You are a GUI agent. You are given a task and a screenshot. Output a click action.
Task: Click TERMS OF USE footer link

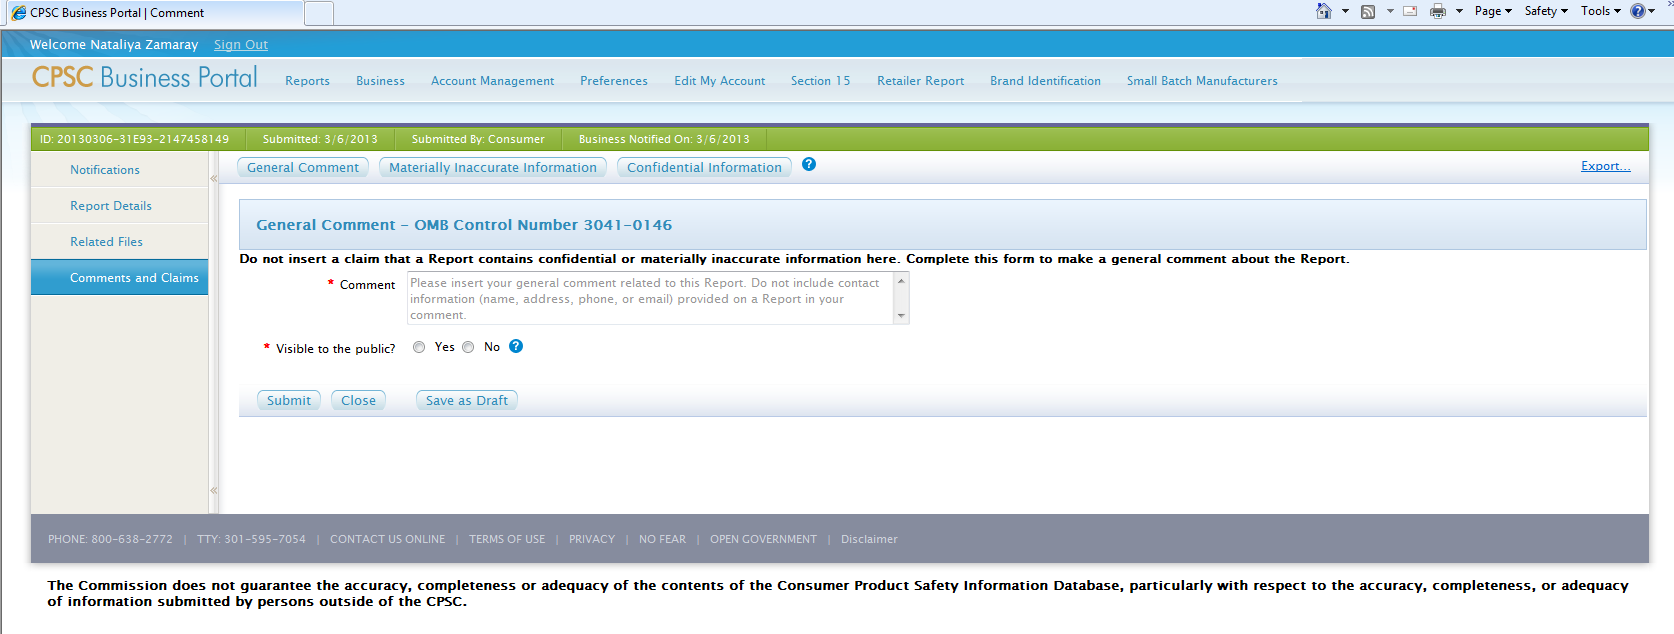coord(507,539)
